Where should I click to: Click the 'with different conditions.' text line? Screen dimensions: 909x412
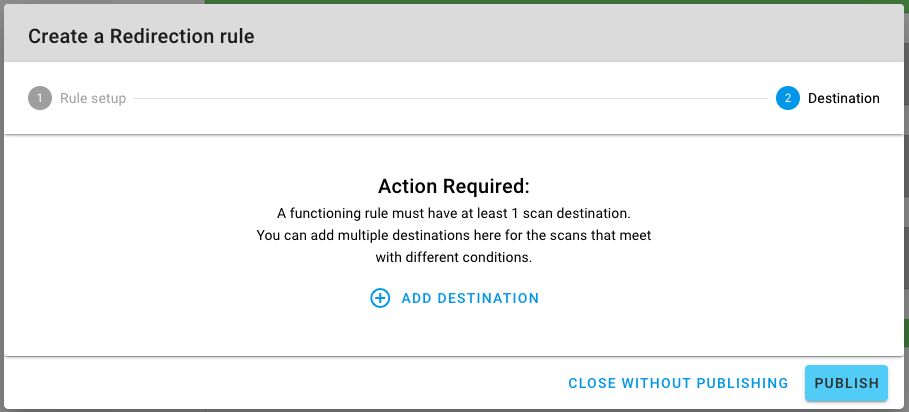point(453,256)
